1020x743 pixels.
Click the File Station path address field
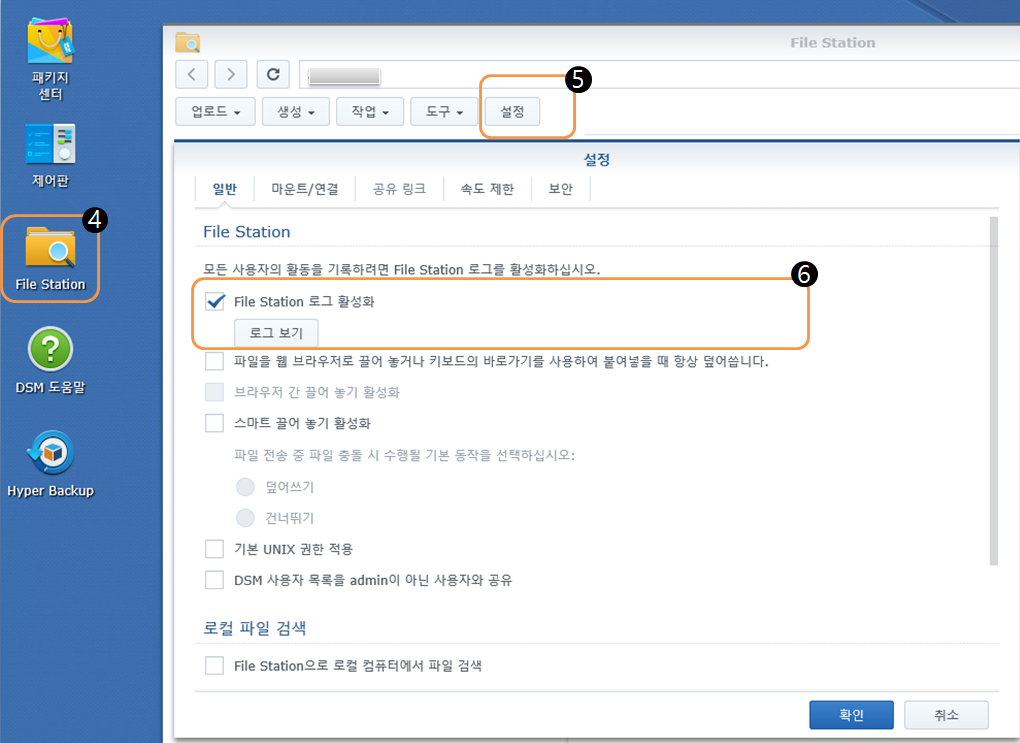pos(659,75)
